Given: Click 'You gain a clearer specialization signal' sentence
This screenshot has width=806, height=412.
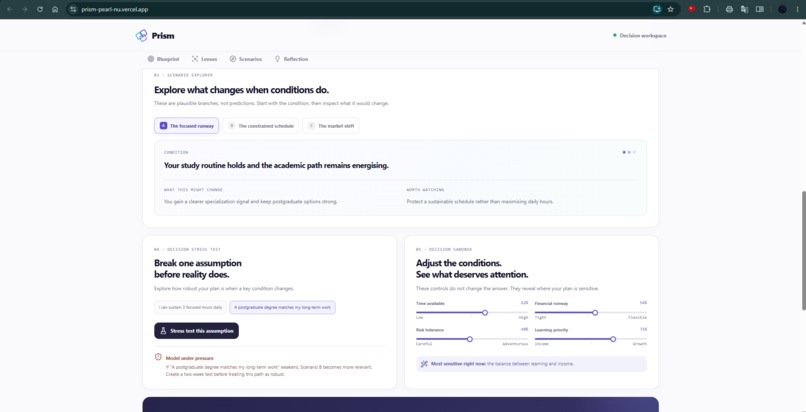Looking at the screenshot, I should (251, 202).
